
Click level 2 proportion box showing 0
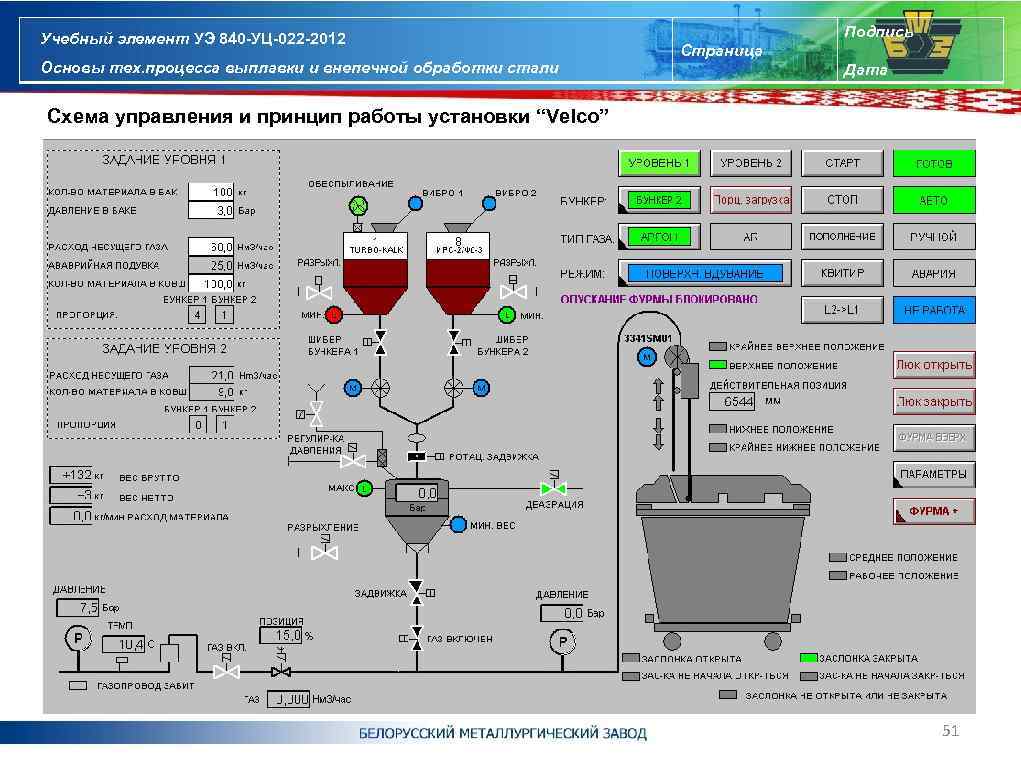coord(198,425)
